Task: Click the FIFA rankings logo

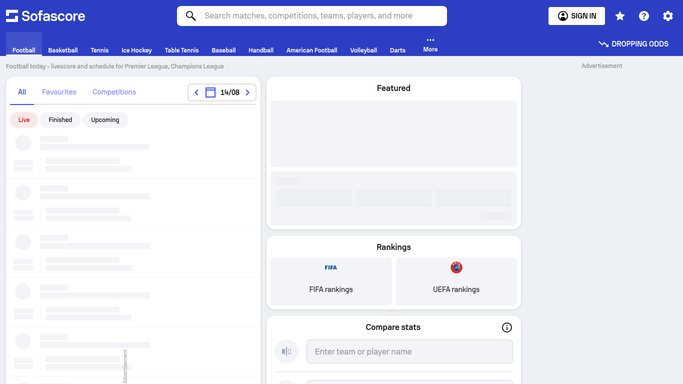Action: pos(331,267)
